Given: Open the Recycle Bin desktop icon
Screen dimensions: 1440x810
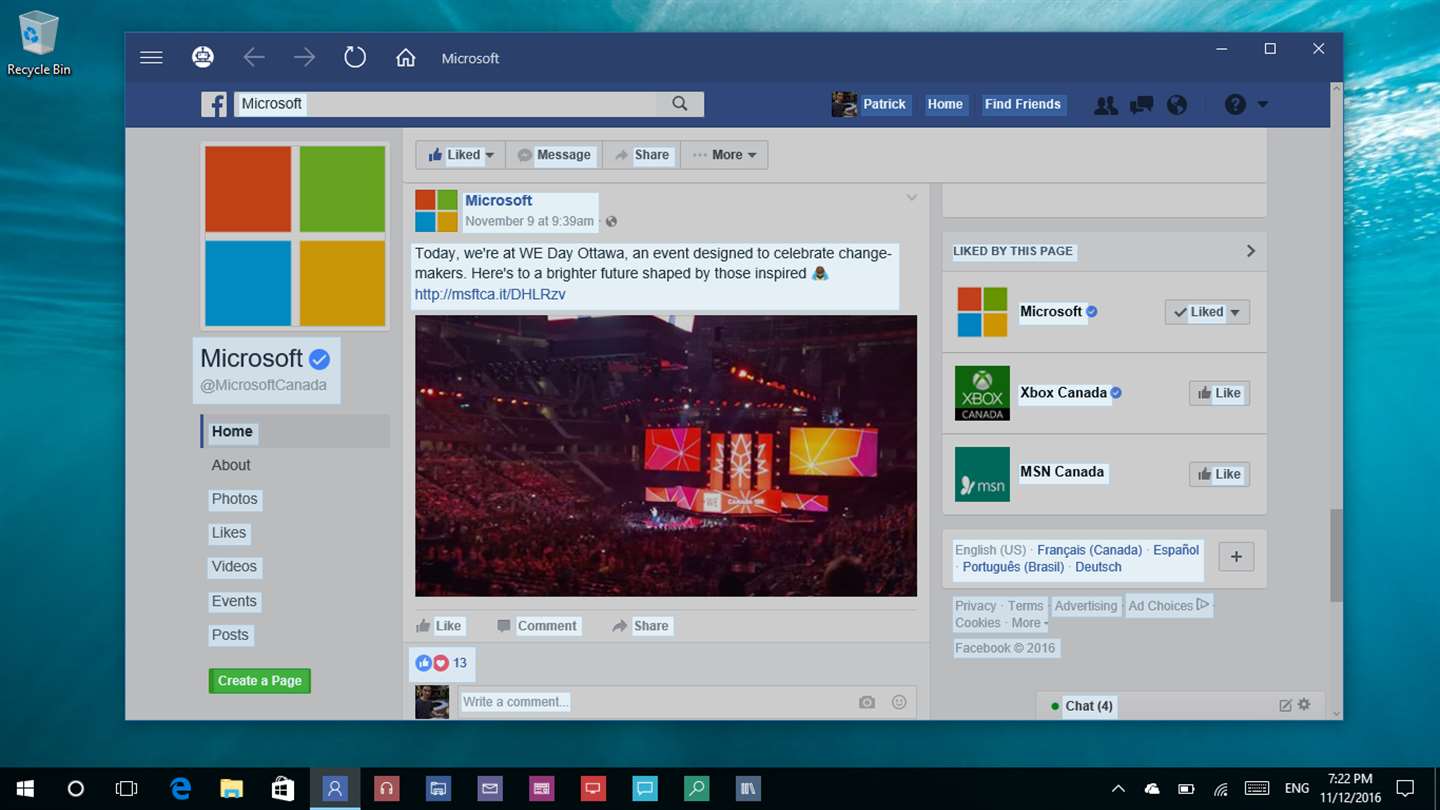Looking at the screenshot, I should 39,44.
